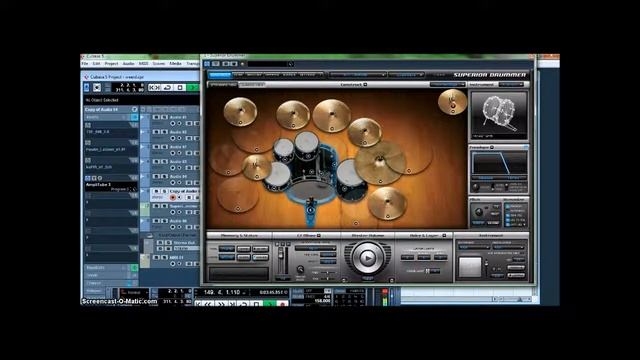Open the left dropdown in lower Instrument section

(474, 247)
